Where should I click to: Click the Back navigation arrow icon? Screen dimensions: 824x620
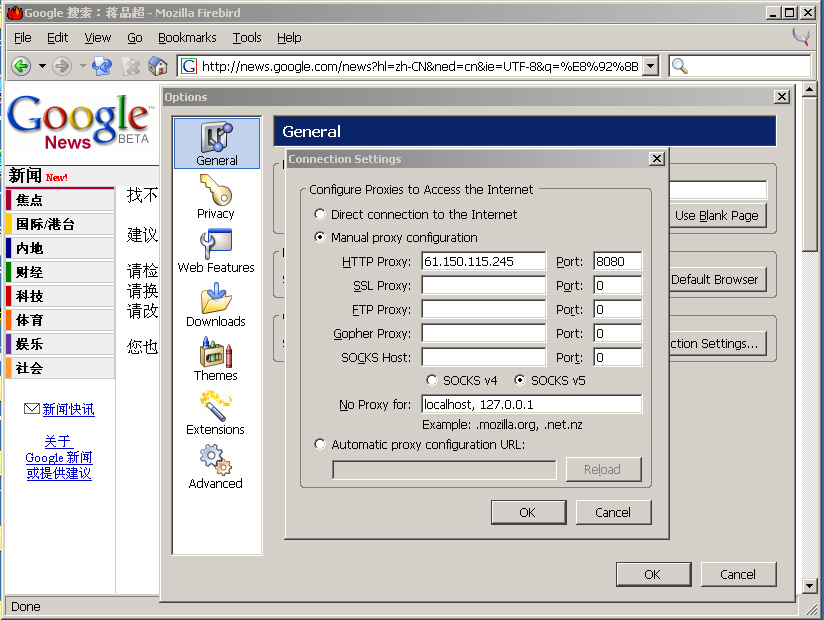pos(21,66)
